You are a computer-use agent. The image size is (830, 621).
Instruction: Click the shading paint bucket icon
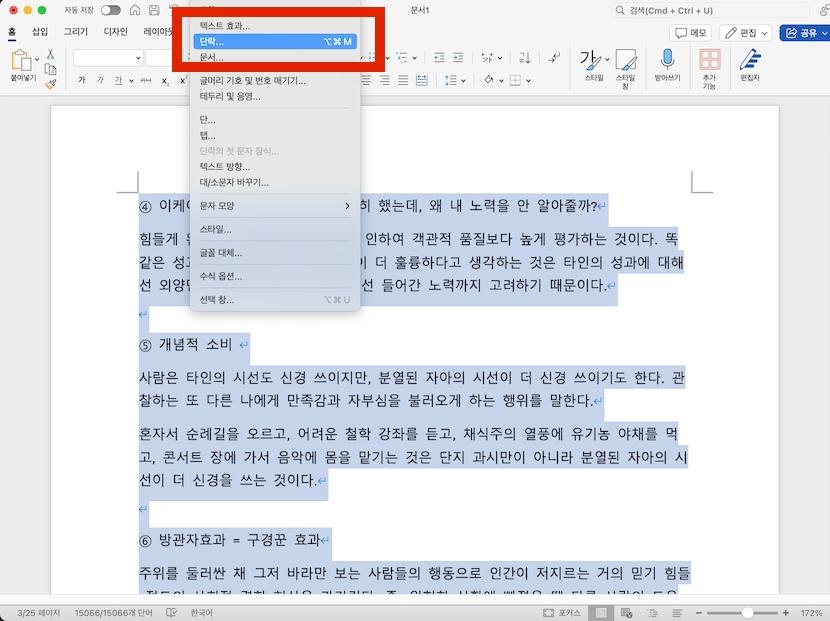[x=489, y=80]
